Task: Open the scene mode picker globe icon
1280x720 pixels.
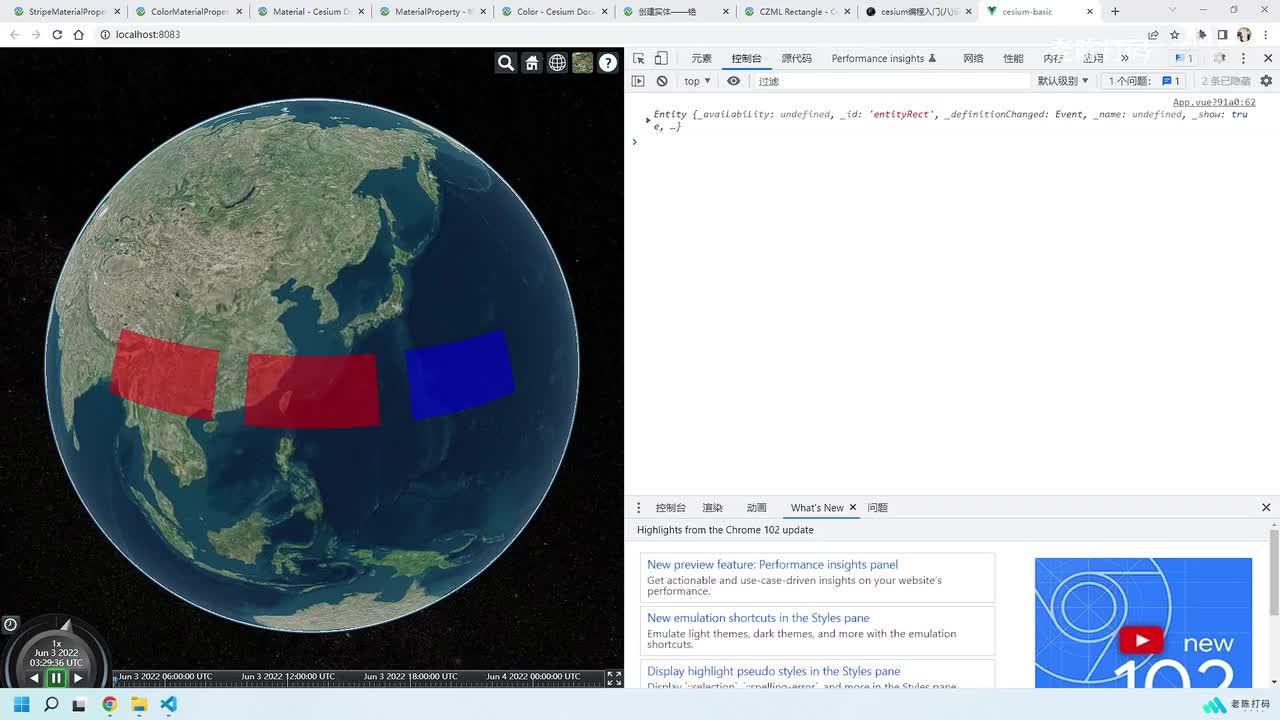Action: 557,63
